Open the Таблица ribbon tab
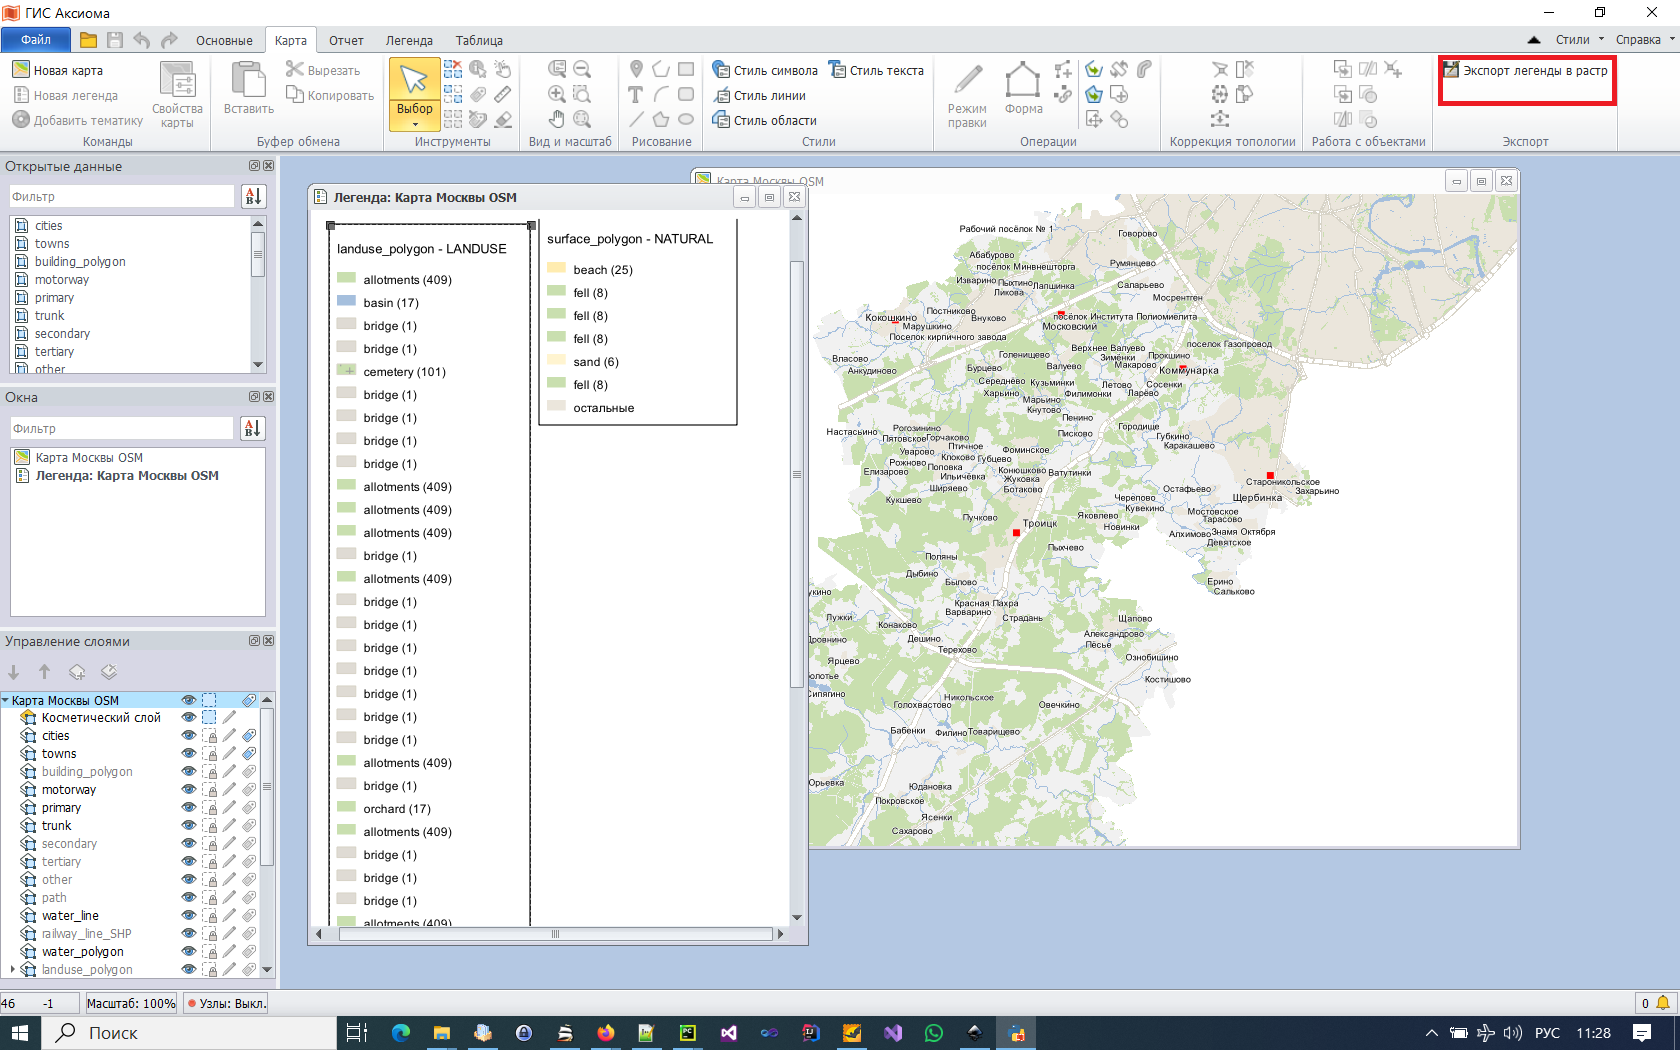The height and width of the screenshot is (1050, 1680). [x=479, y=41]
